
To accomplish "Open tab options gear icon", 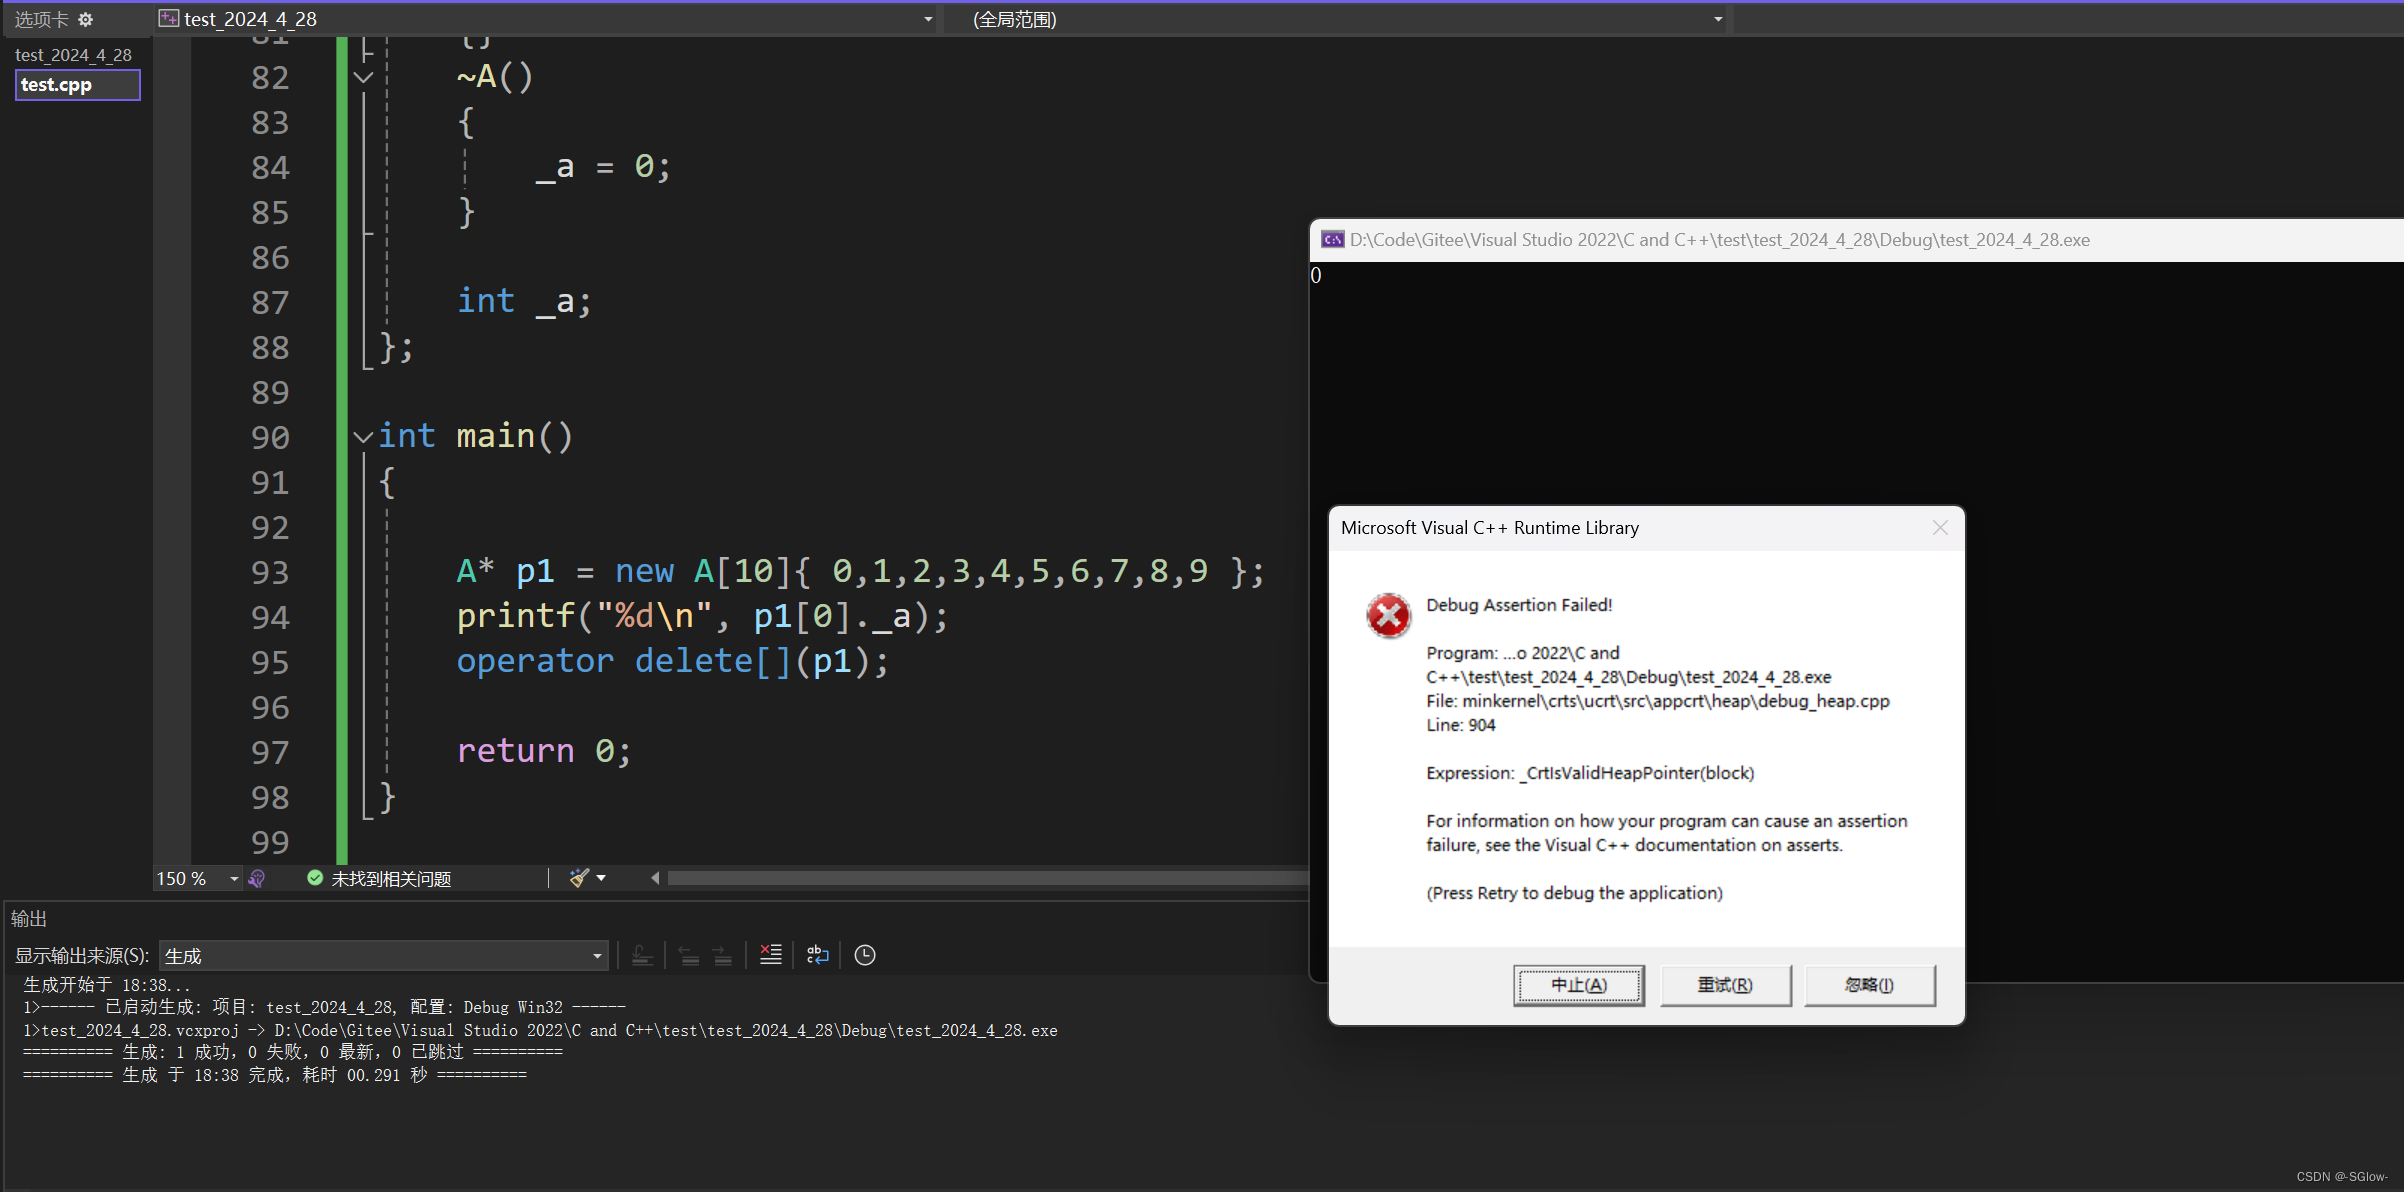I will pyautogui.click(x=86, y=19).
